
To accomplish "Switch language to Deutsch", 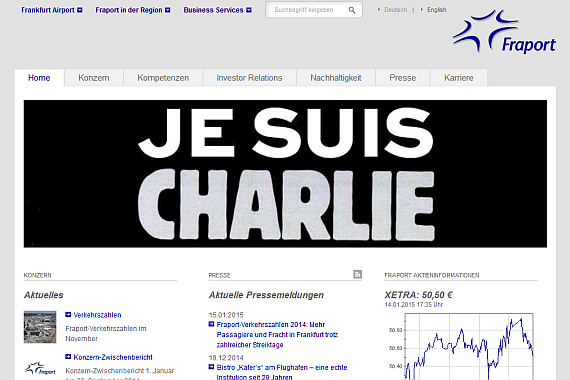I will point(396,10).
